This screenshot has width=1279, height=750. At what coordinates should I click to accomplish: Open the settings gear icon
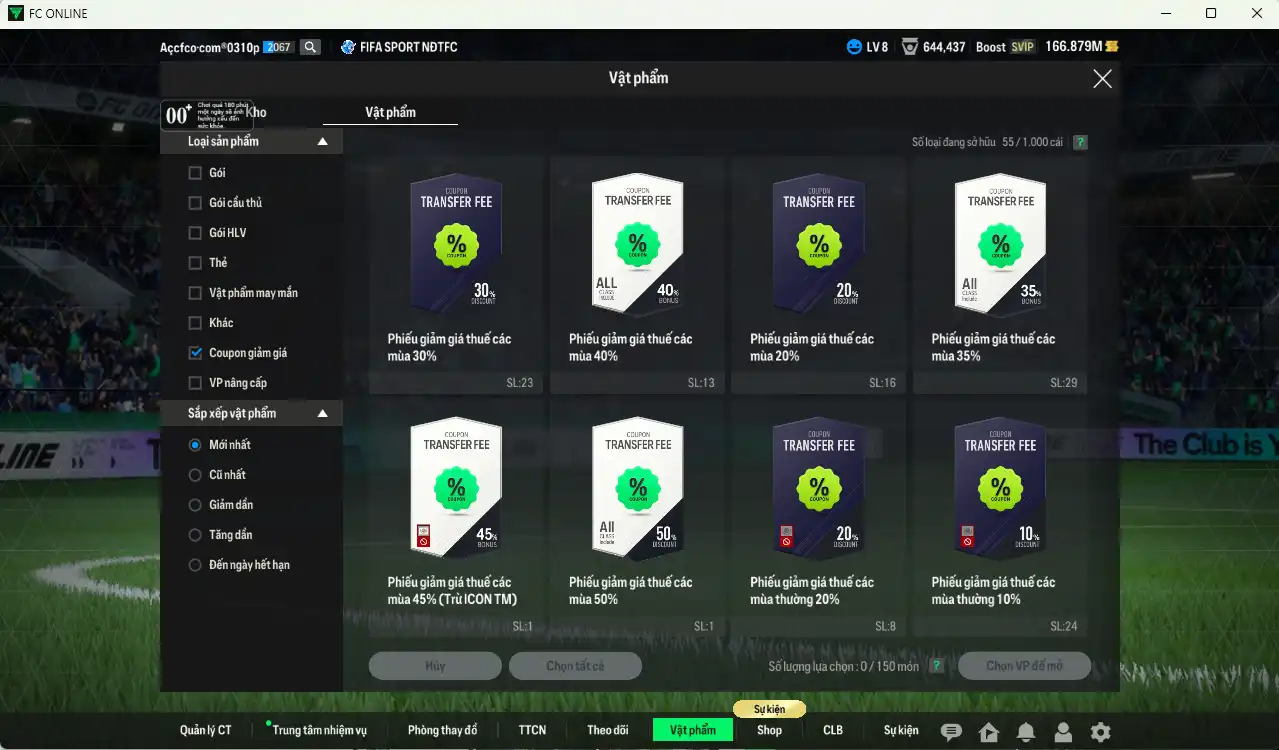click(x=1100, y=732)
